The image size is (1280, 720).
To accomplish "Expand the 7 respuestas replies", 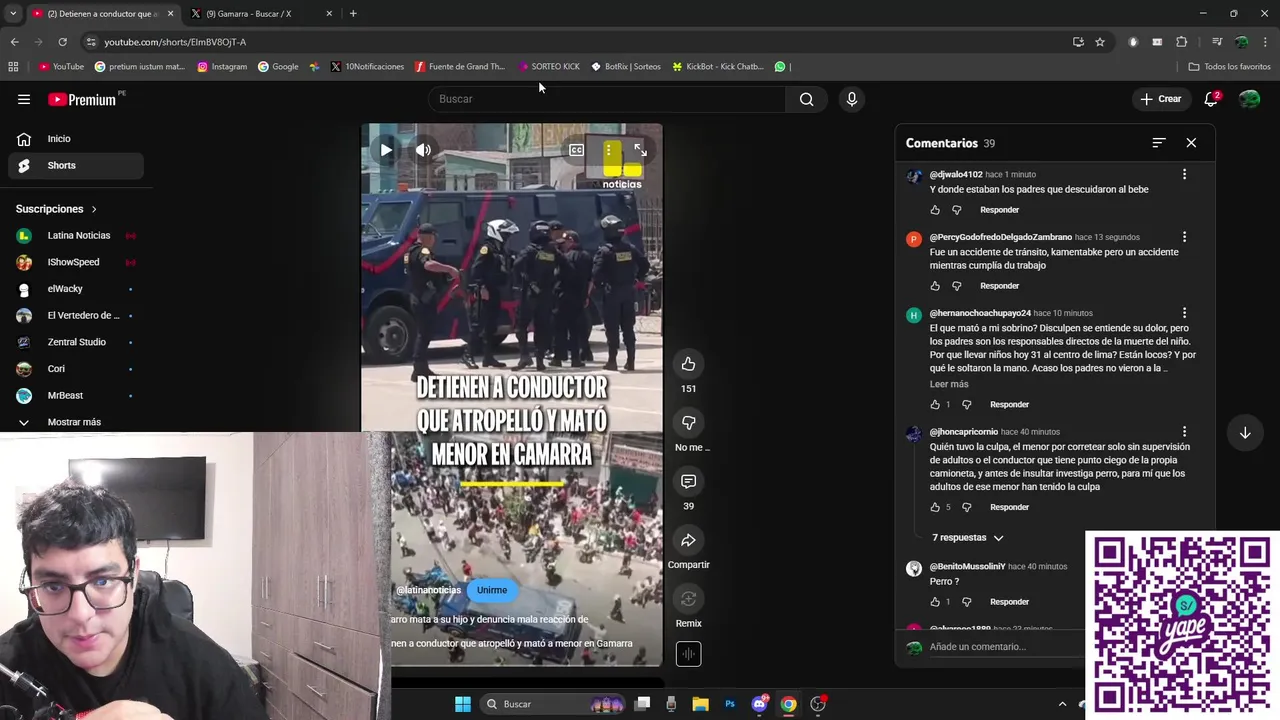I will pyautogui.click(x=967, y=538).
